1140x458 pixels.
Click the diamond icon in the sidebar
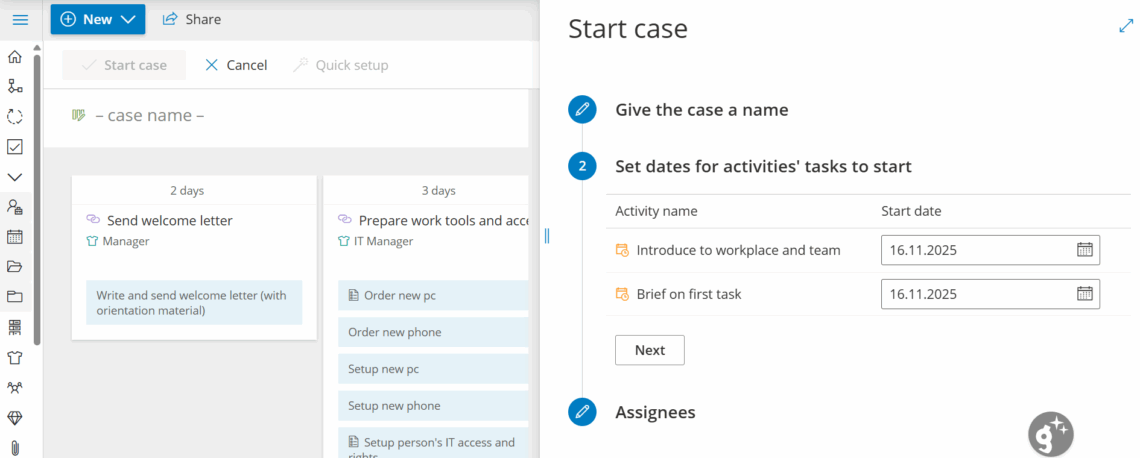[15, 418]
